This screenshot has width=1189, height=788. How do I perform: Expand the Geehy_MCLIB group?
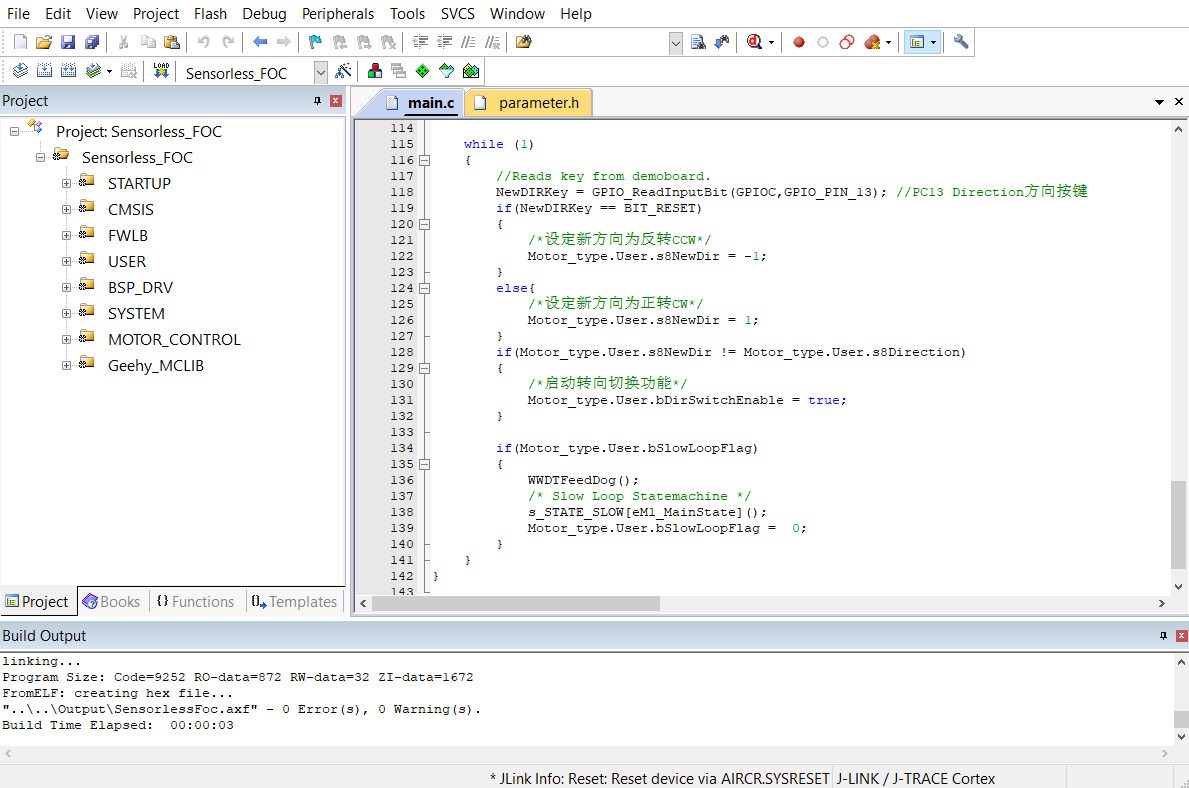pyautogui.click(x=67, y=365)
